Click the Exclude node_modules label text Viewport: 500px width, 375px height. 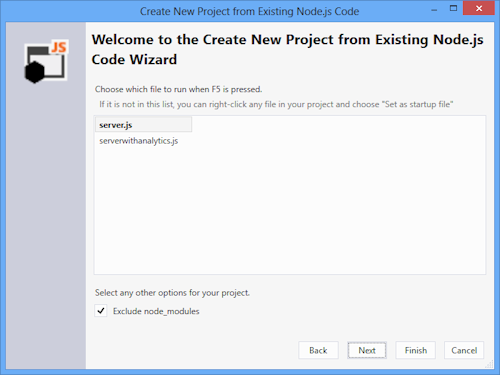point(156,311)
